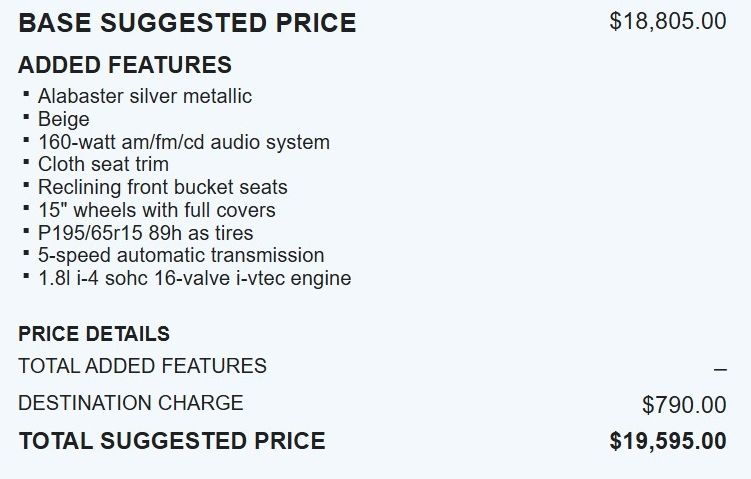The image size is (751, 479).
Task: Click the 5-speed automatic transmission item
Action: (181, 255)
